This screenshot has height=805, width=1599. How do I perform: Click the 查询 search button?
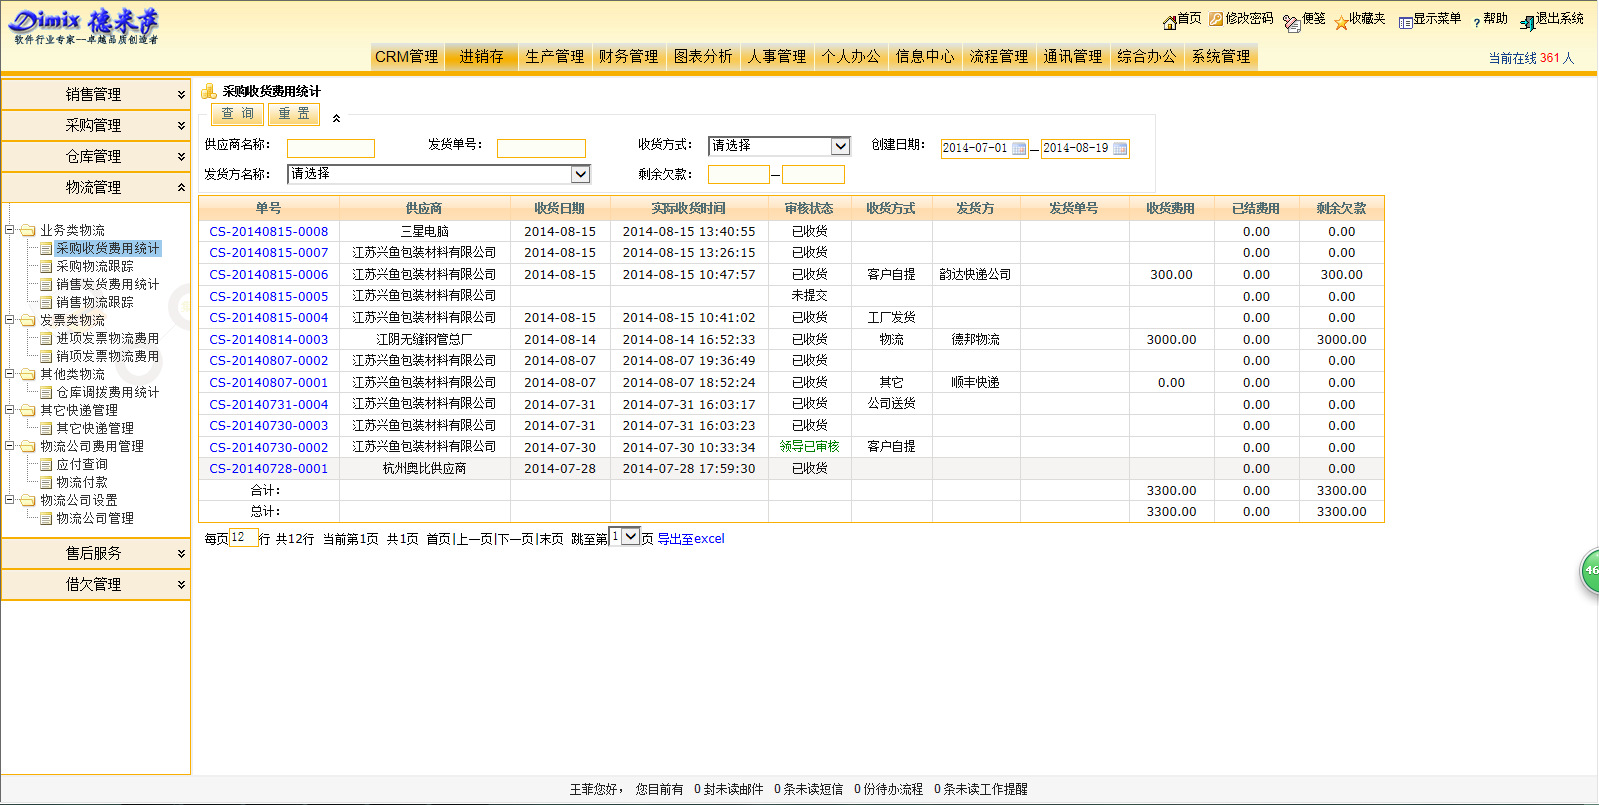point(238,114)
